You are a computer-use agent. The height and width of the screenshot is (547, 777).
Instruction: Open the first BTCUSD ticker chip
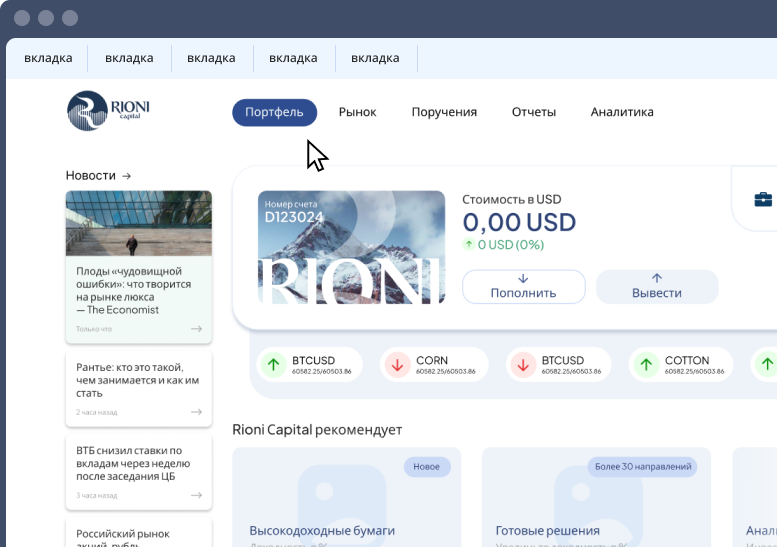click(310, 365)
